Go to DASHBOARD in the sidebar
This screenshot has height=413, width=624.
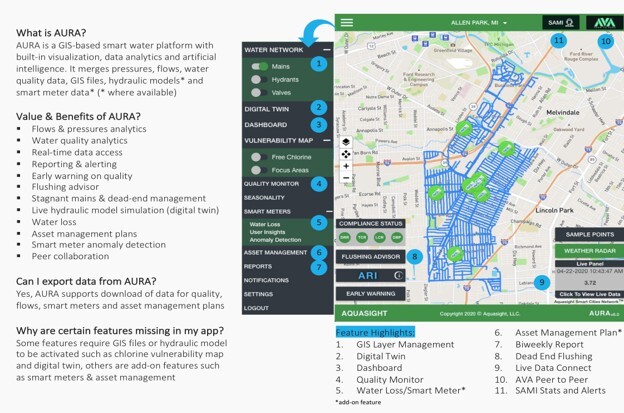tap(266, 125)
